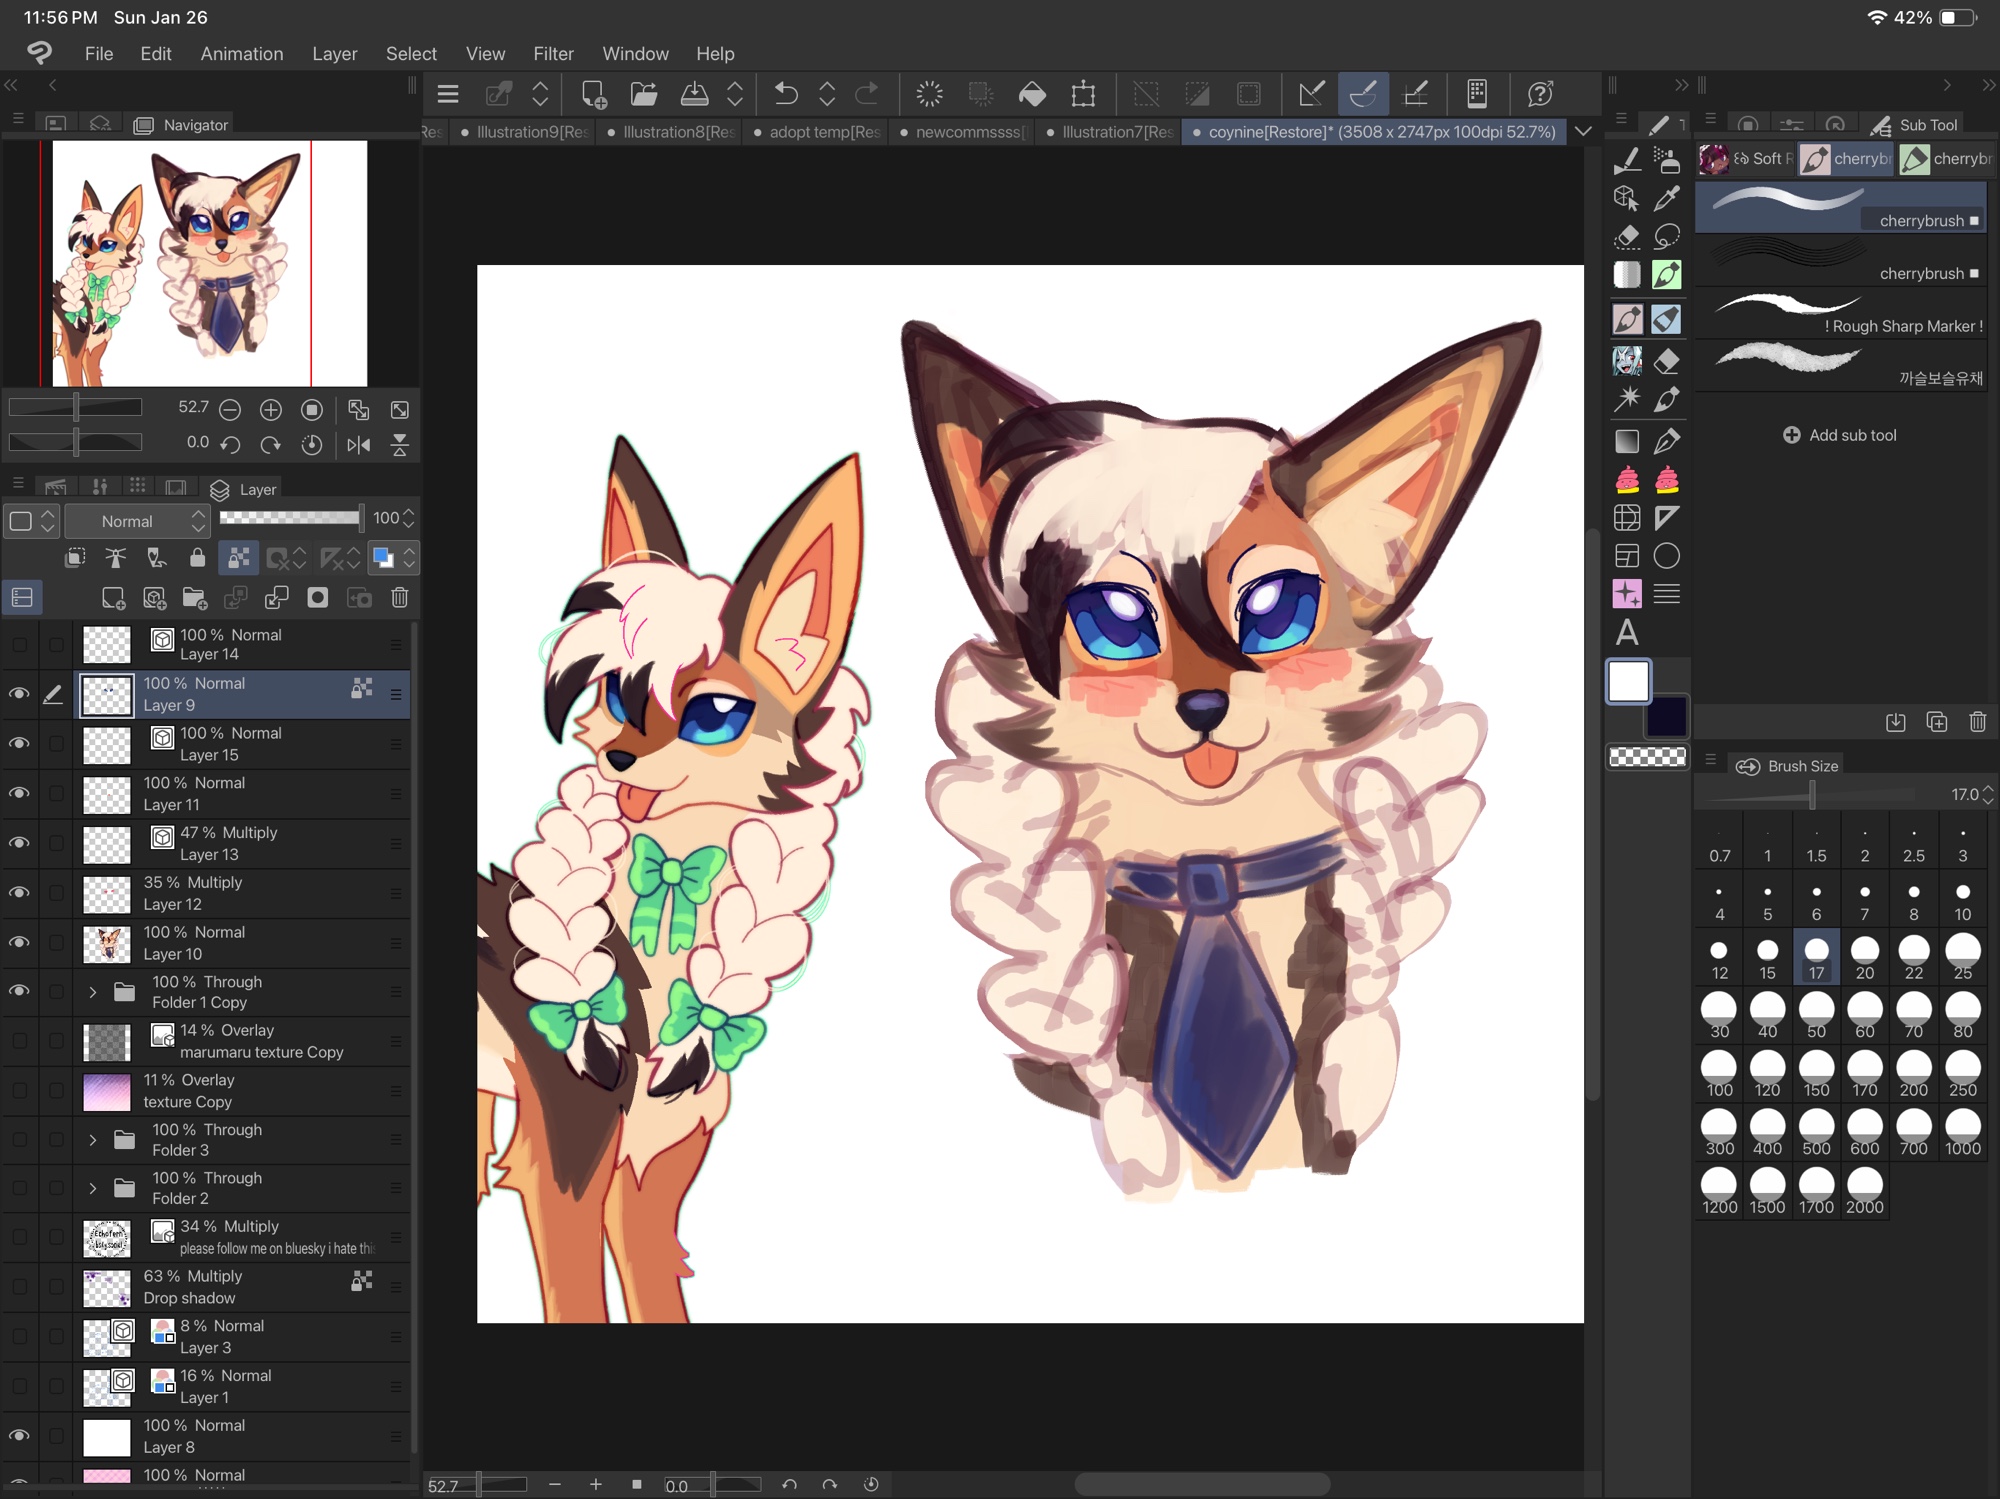Click the Flip Horizontal icon in Navigator
The image size is (2000, 1499).
click(358, 445)
